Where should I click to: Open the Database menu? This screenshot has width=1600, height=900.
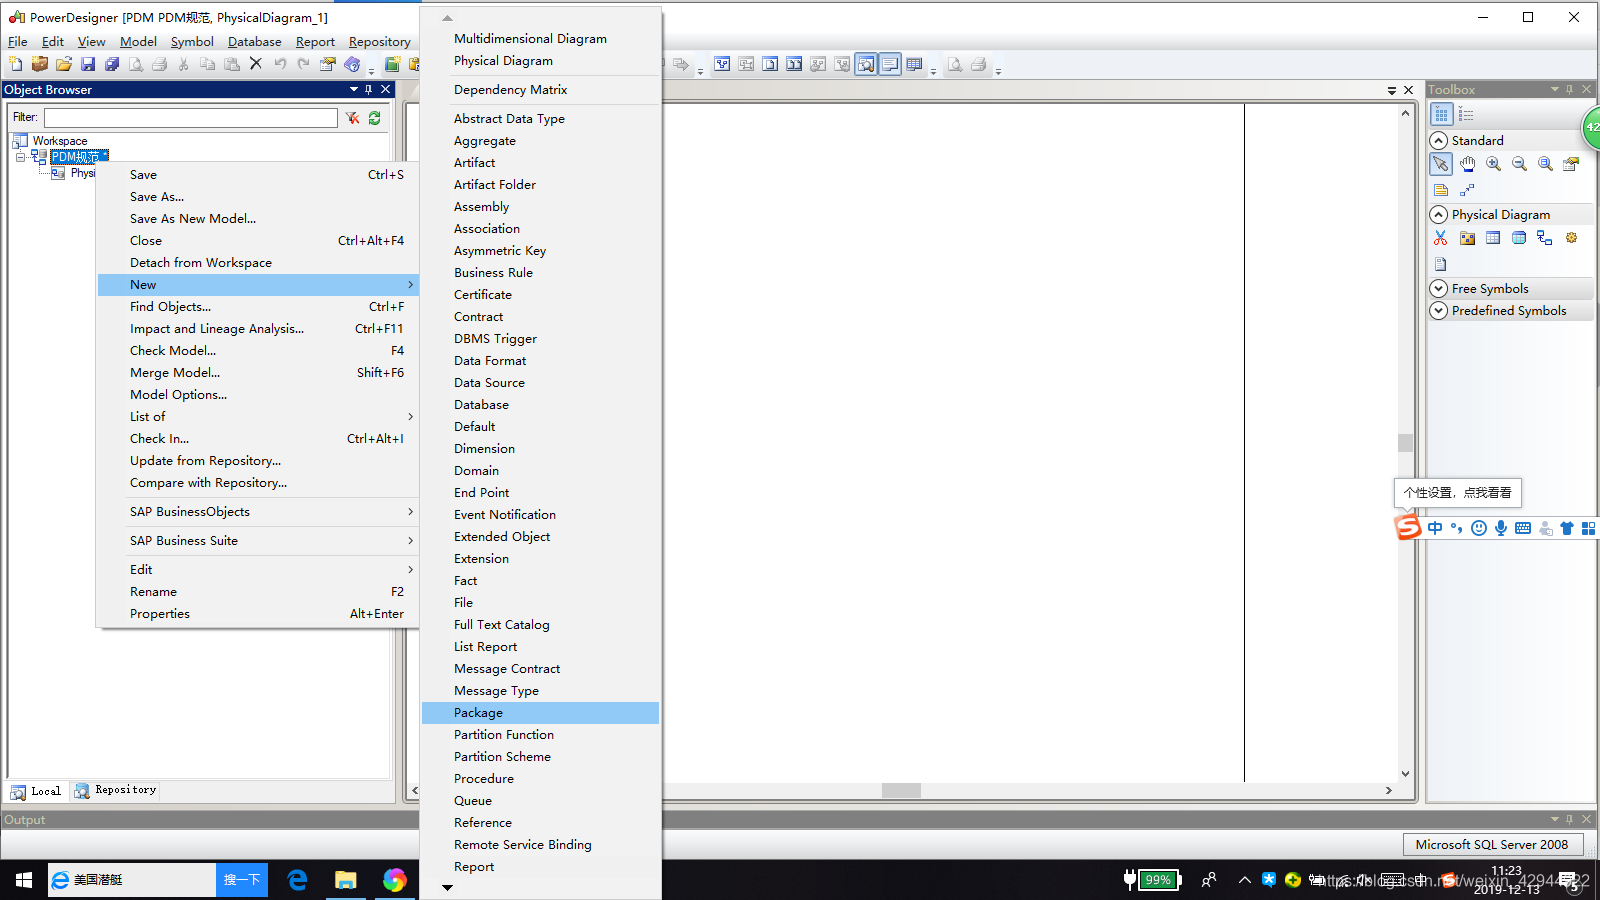pos(254,41)
